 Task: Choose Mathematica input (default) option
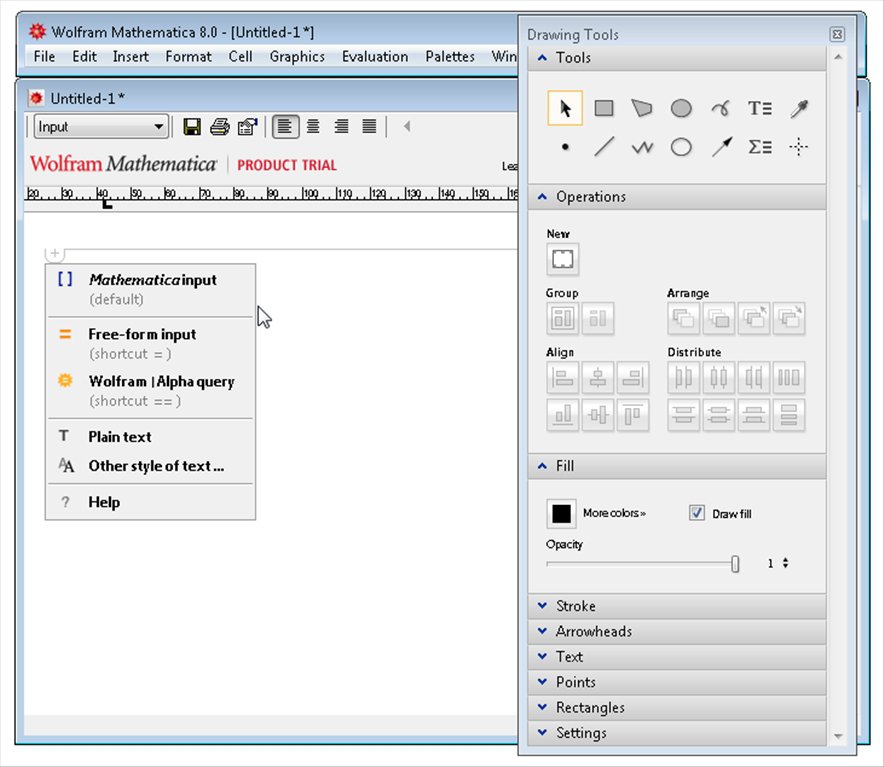pos(151,289)
